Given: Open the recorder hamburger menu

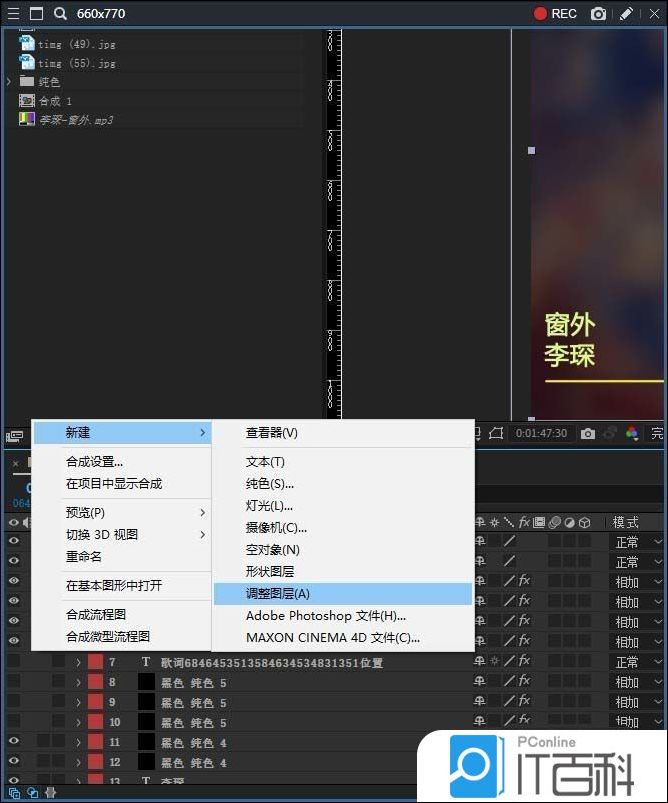Looking at the screenshot, I should (13, 13).
